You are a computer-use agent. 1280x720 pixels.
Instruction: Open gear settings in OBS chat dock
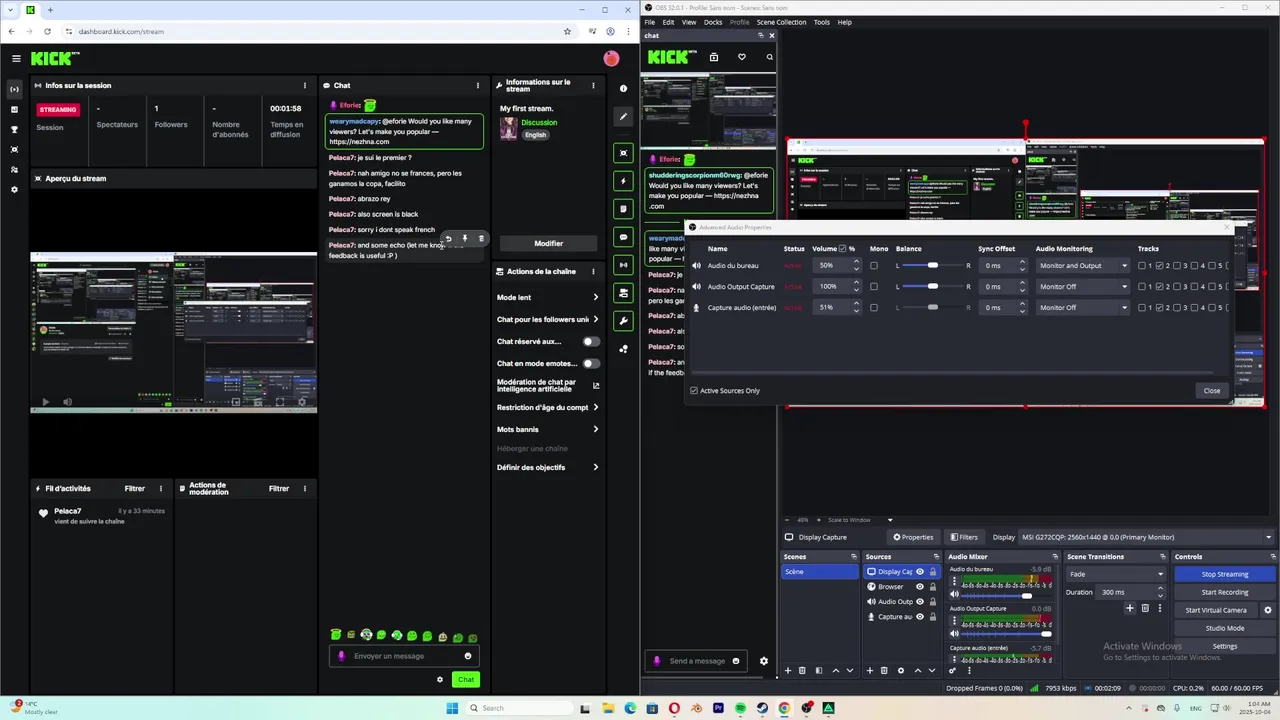coord(764,661)
